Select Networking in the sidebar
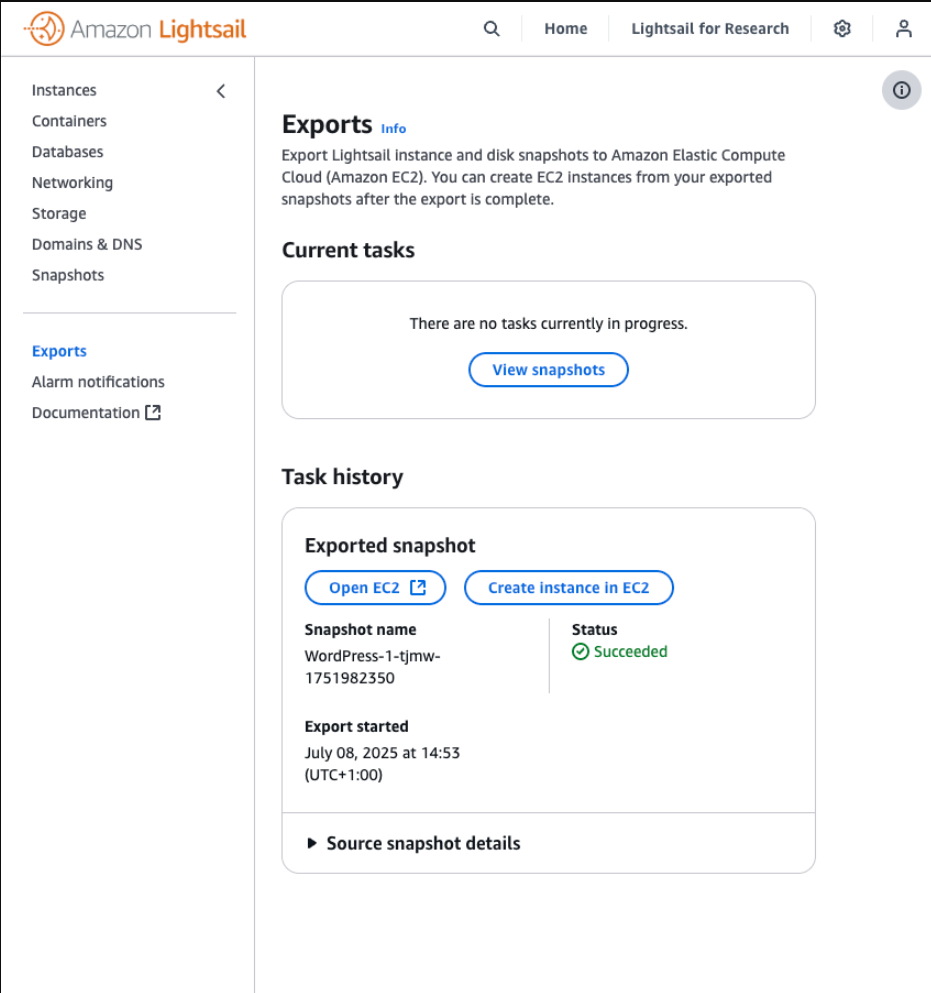 72,182
